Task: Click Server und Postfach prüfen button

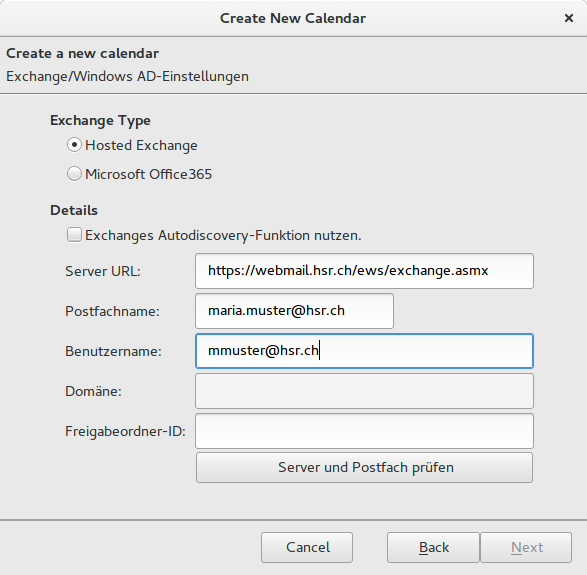Action: (x=364, y=468)
